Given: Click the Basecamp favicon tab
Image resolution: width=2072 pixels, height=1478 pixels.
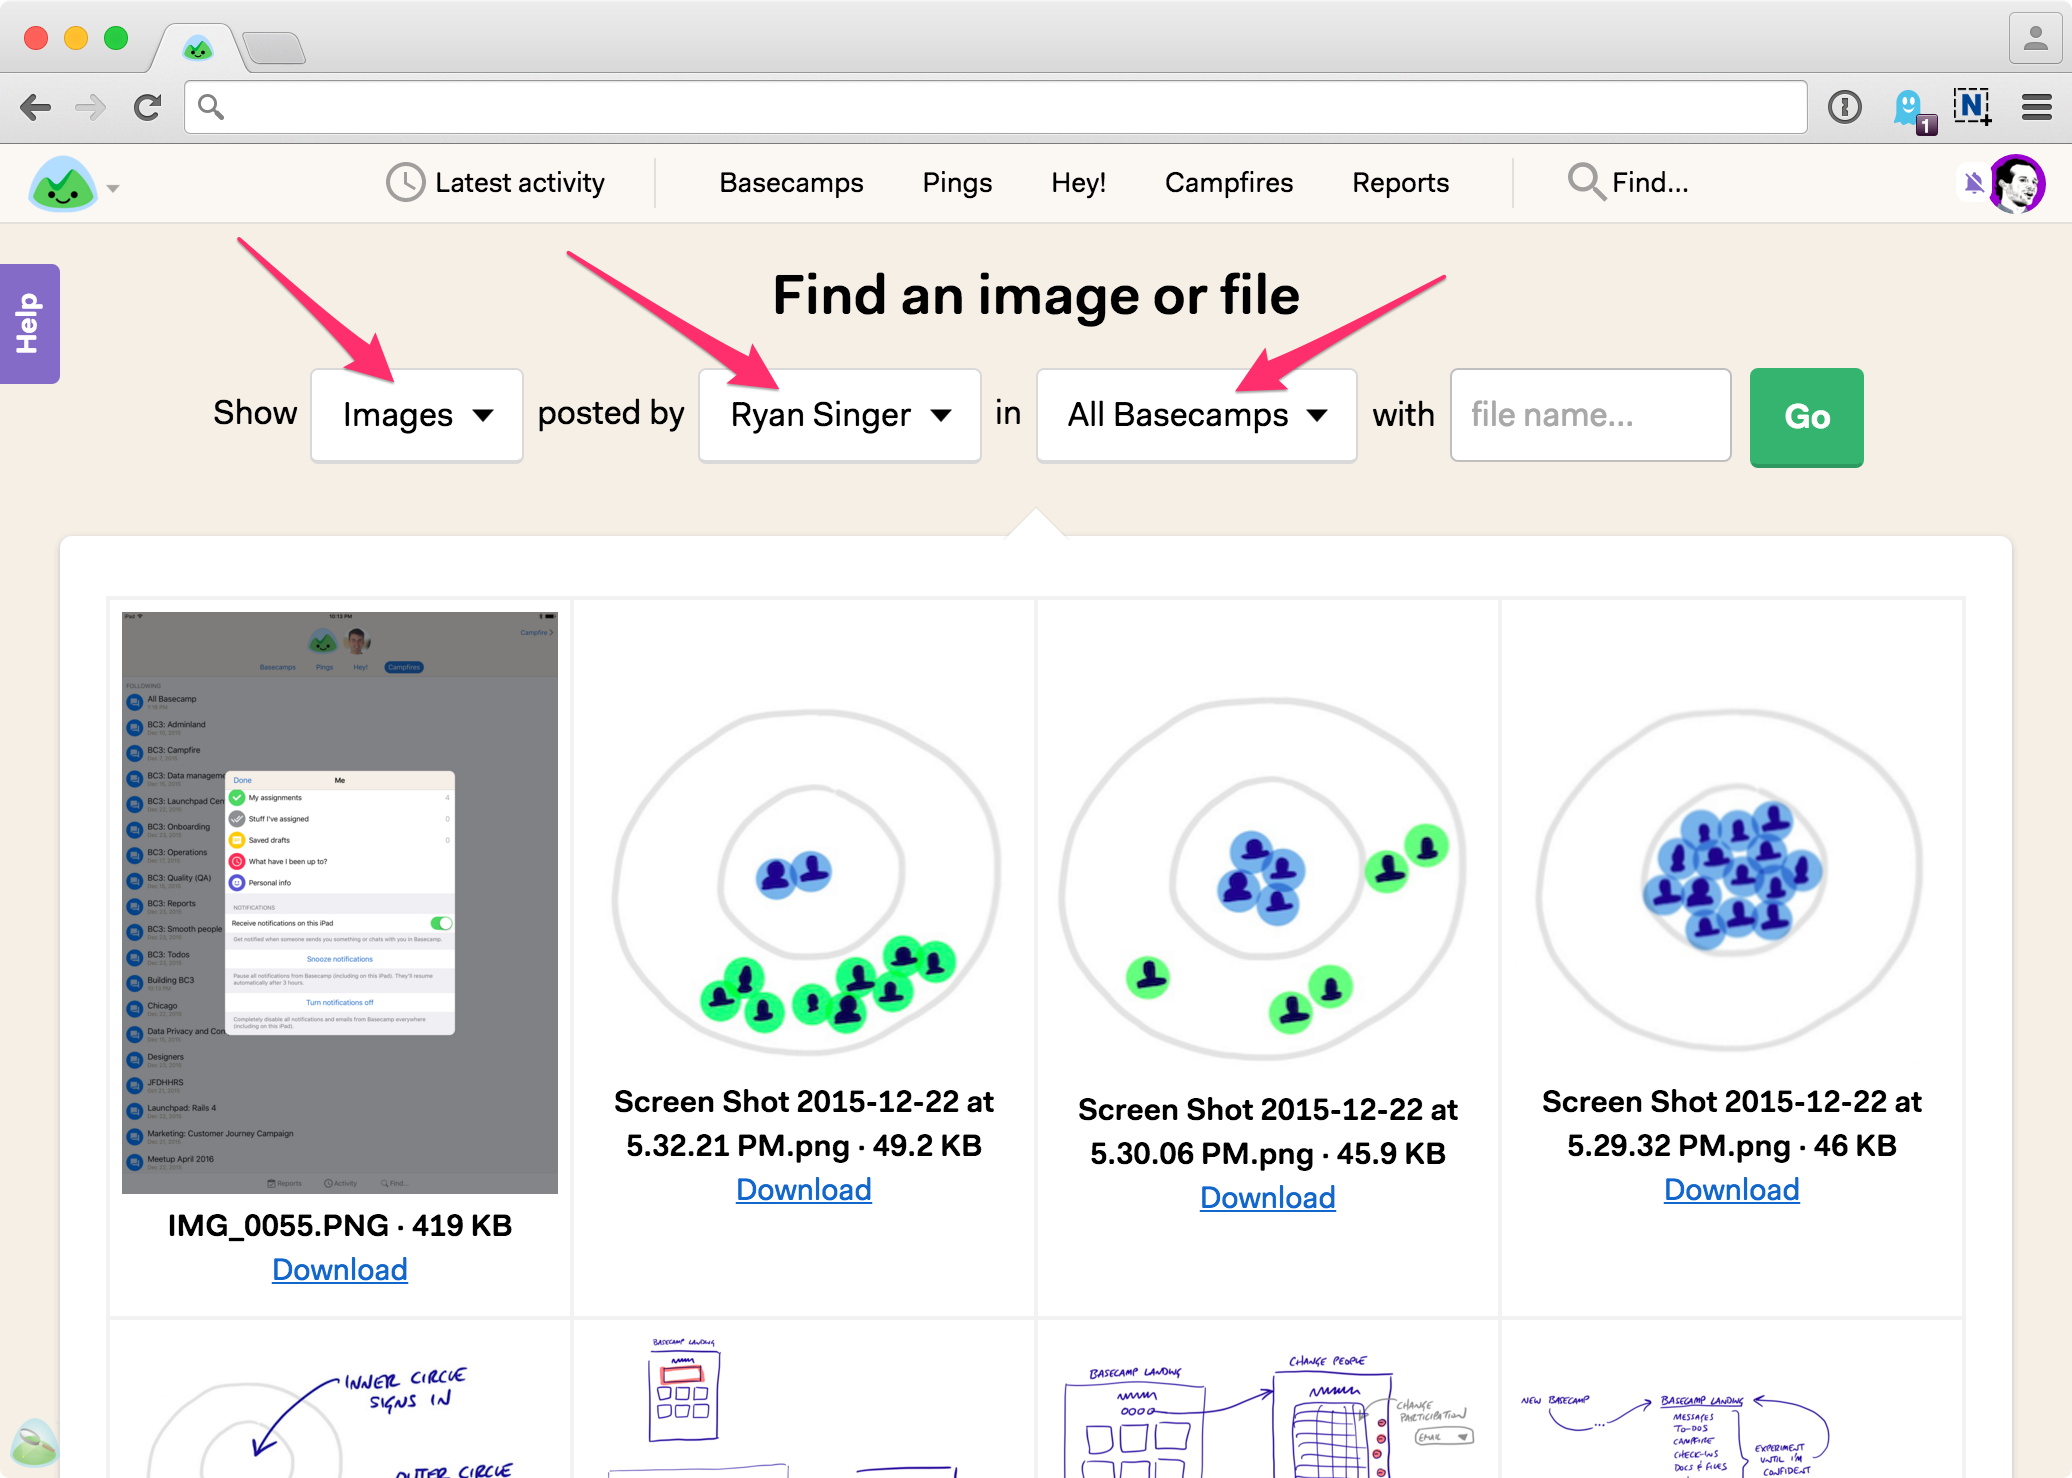Looking at the screenshot, I should pos(198,47).
